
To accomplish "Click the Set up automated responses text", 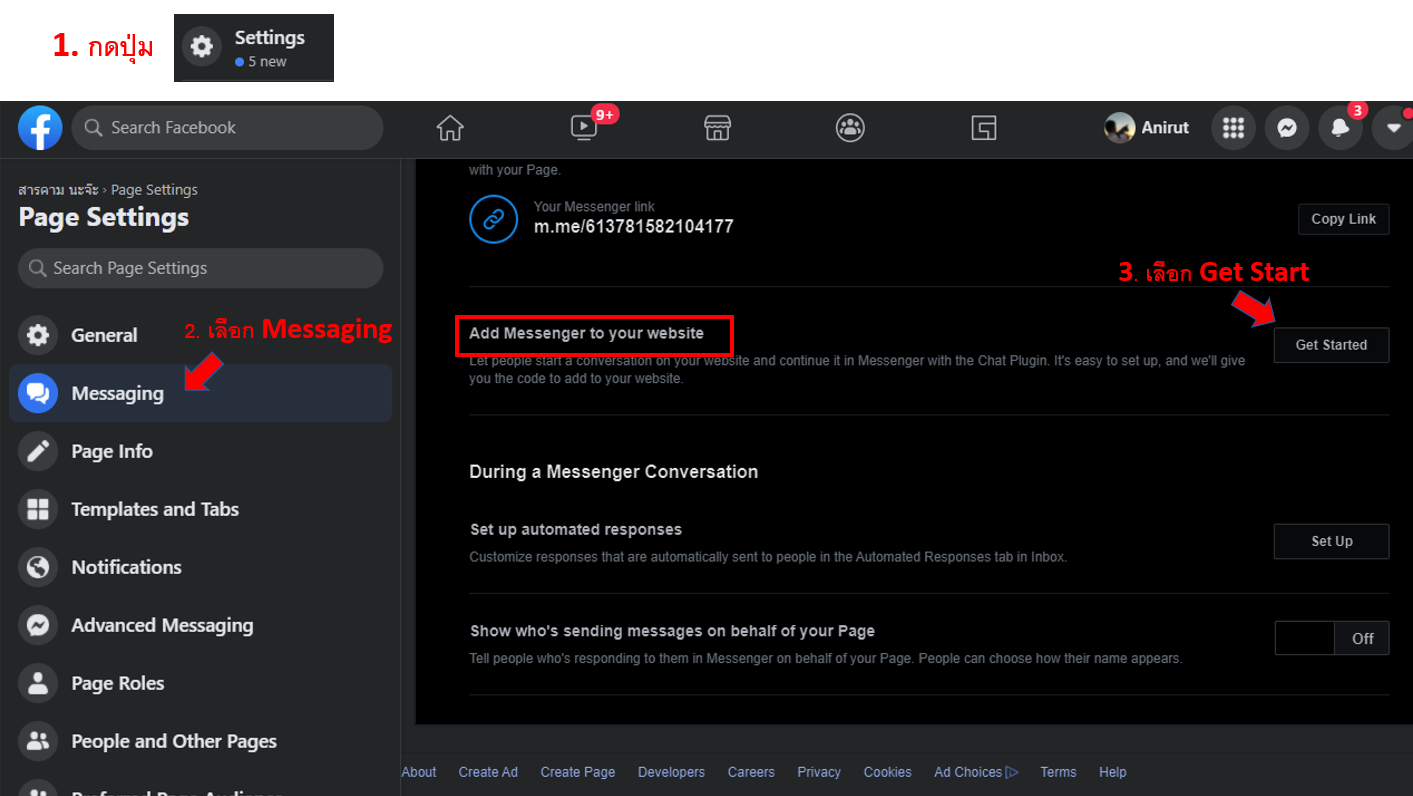I will (576, 529).
